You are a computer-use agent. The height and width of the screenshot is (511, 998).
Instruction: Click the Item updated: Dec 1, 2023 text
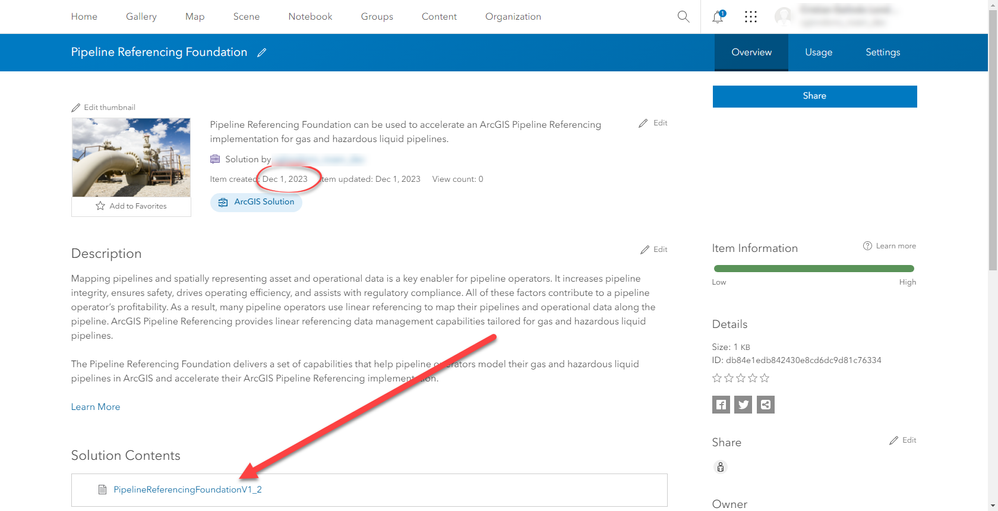click(x=369, y=179)
